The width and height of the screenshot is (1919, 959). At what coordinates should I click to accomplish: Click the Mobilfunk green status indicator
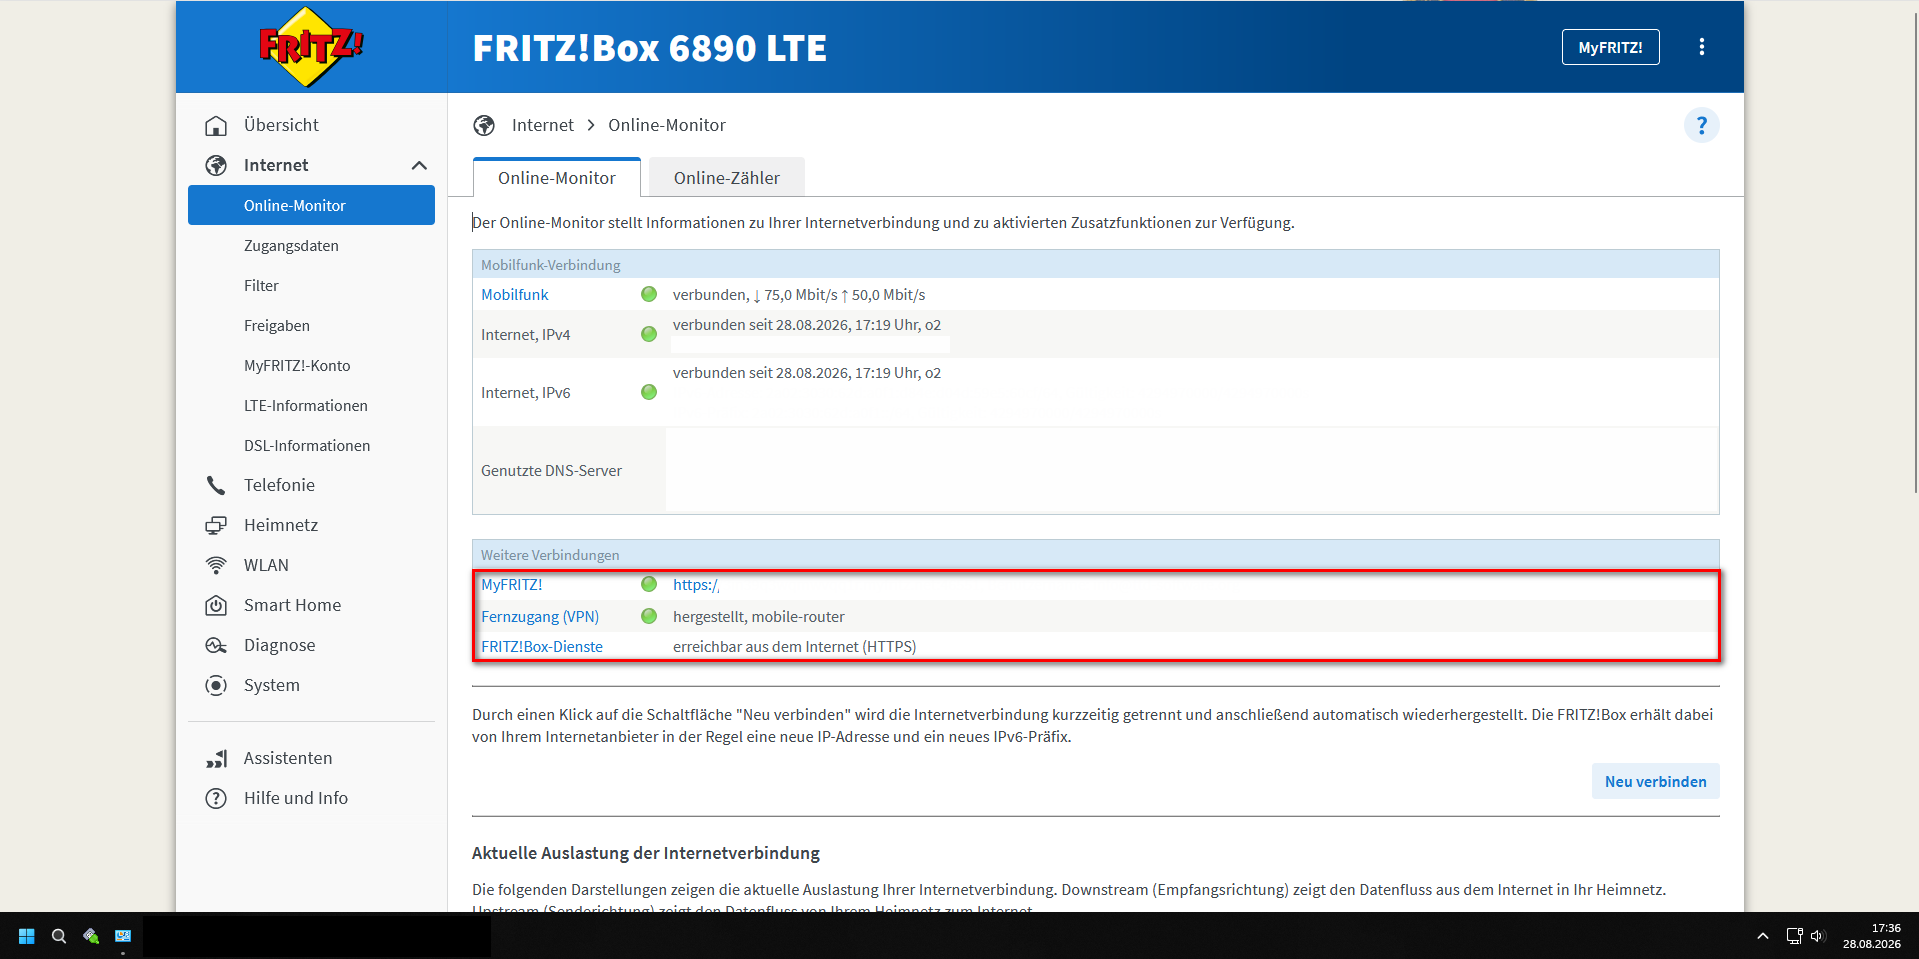[649, 294]
